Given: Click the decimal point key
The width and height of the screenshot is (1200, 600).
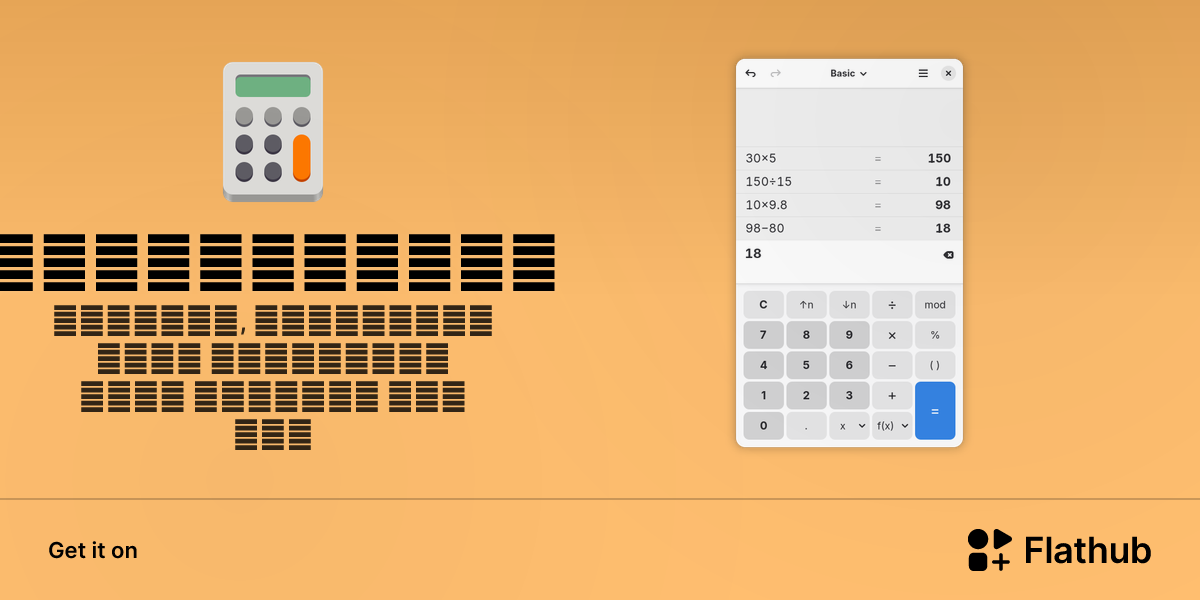Looking at the screenshot, I should (806, 426).
